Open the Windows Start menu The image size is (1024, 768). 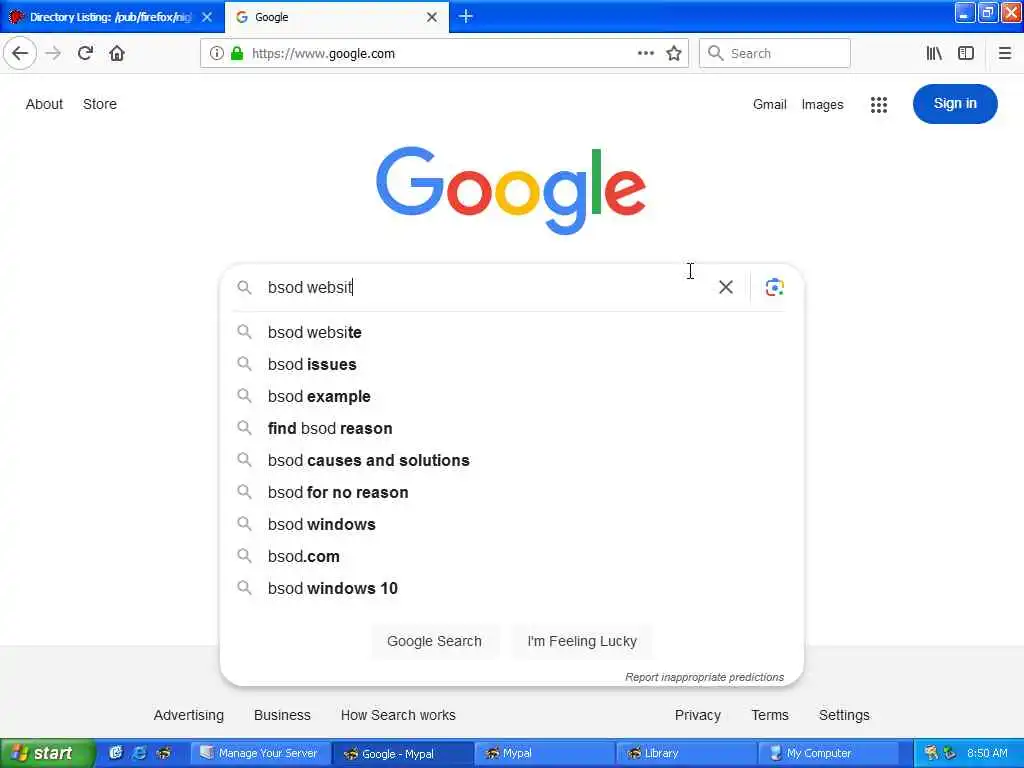tap(47, 753)
